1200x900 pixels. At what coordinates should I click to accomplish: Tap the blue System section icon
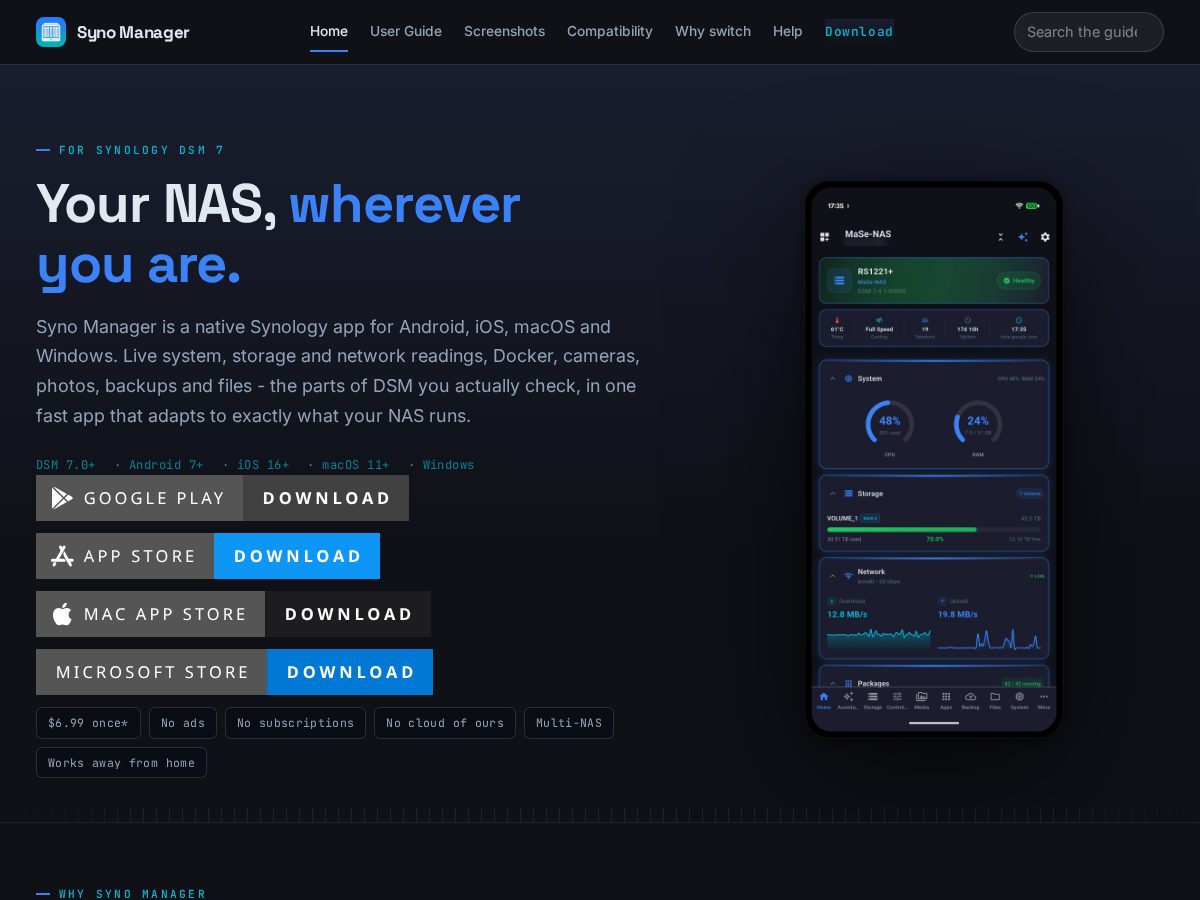point(848,379)
